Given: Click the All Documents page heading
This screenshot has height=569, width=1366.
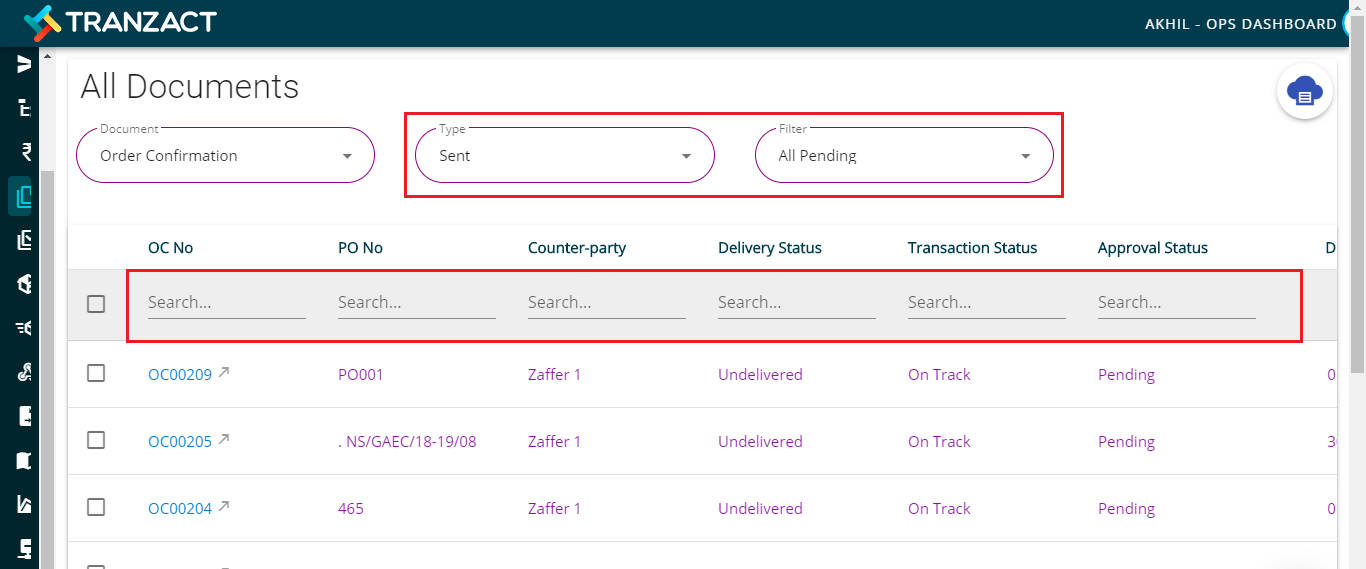Looking at the screenshot, I should (190, 87).
